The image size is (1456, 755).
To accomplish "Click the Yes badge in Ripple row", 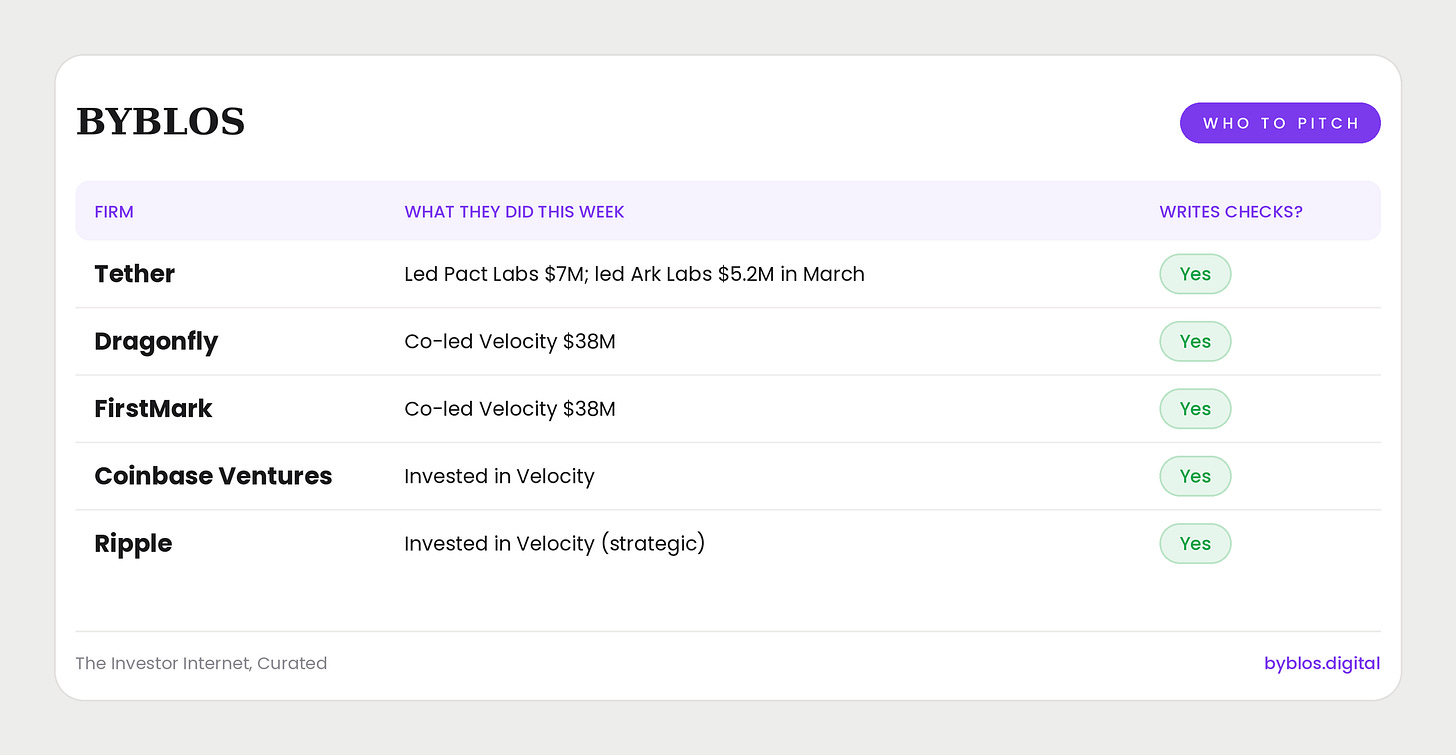I will click(x=1195, y=544).
